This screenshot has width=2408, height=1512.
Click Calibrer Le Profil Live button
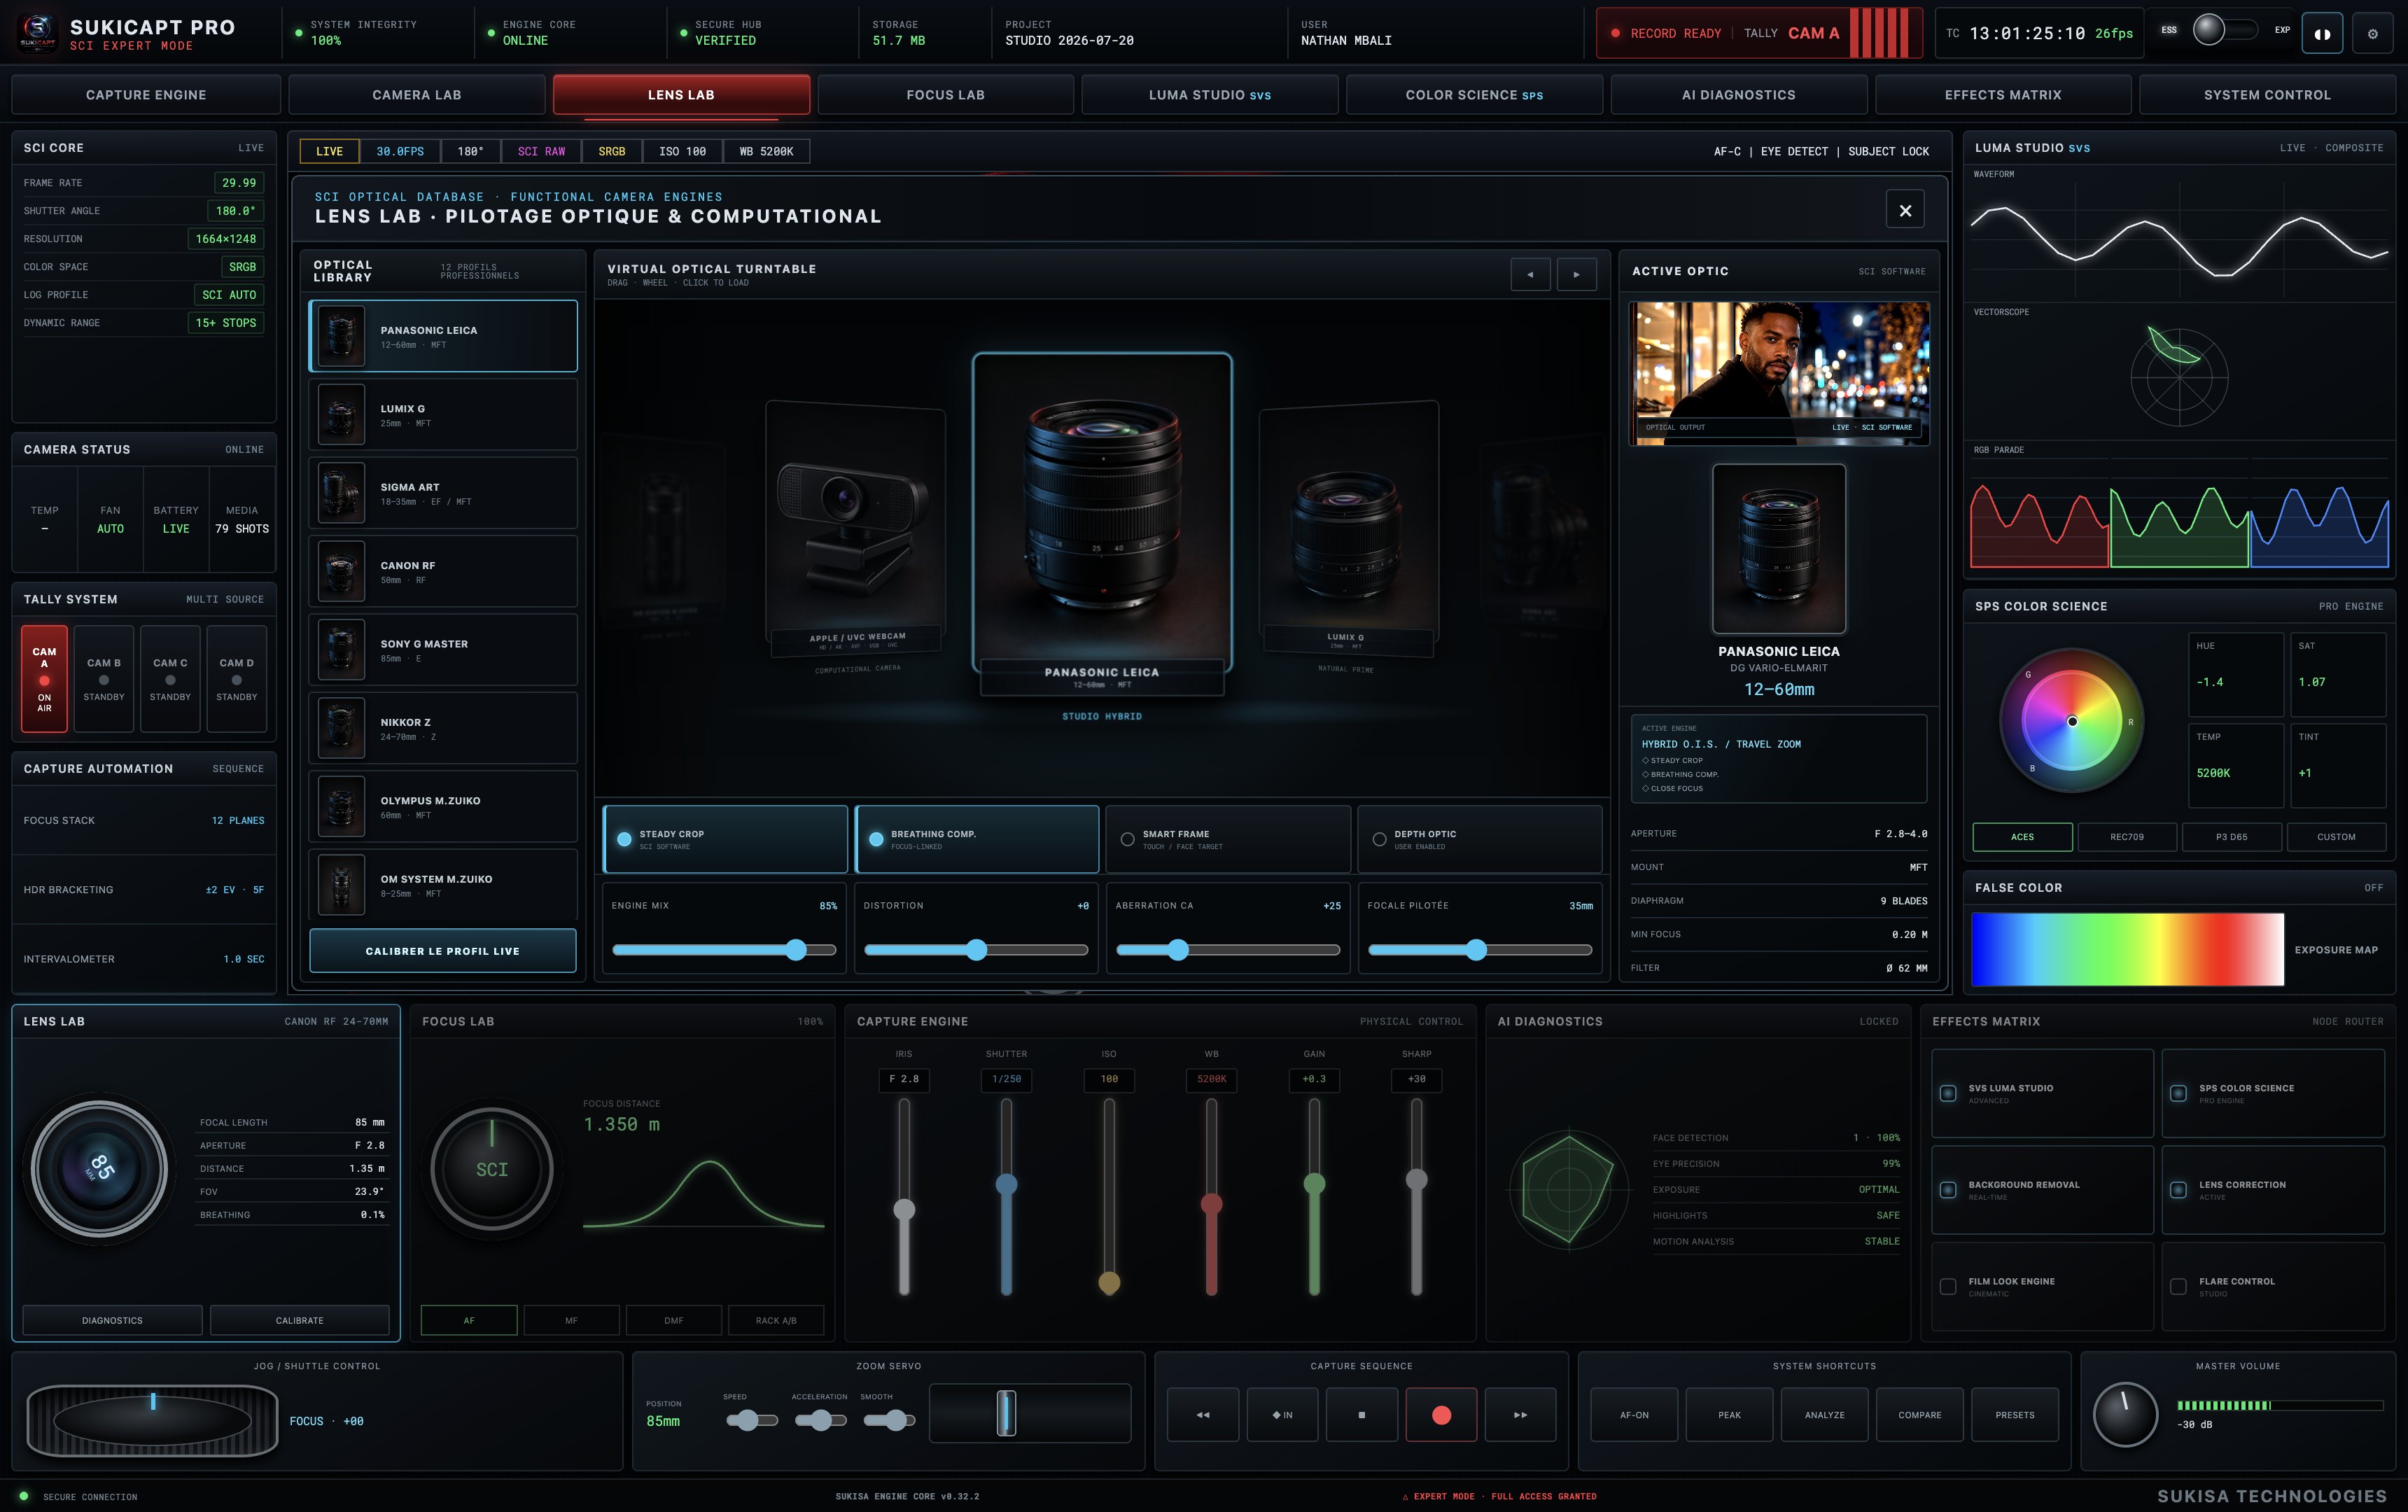(443, 951)
